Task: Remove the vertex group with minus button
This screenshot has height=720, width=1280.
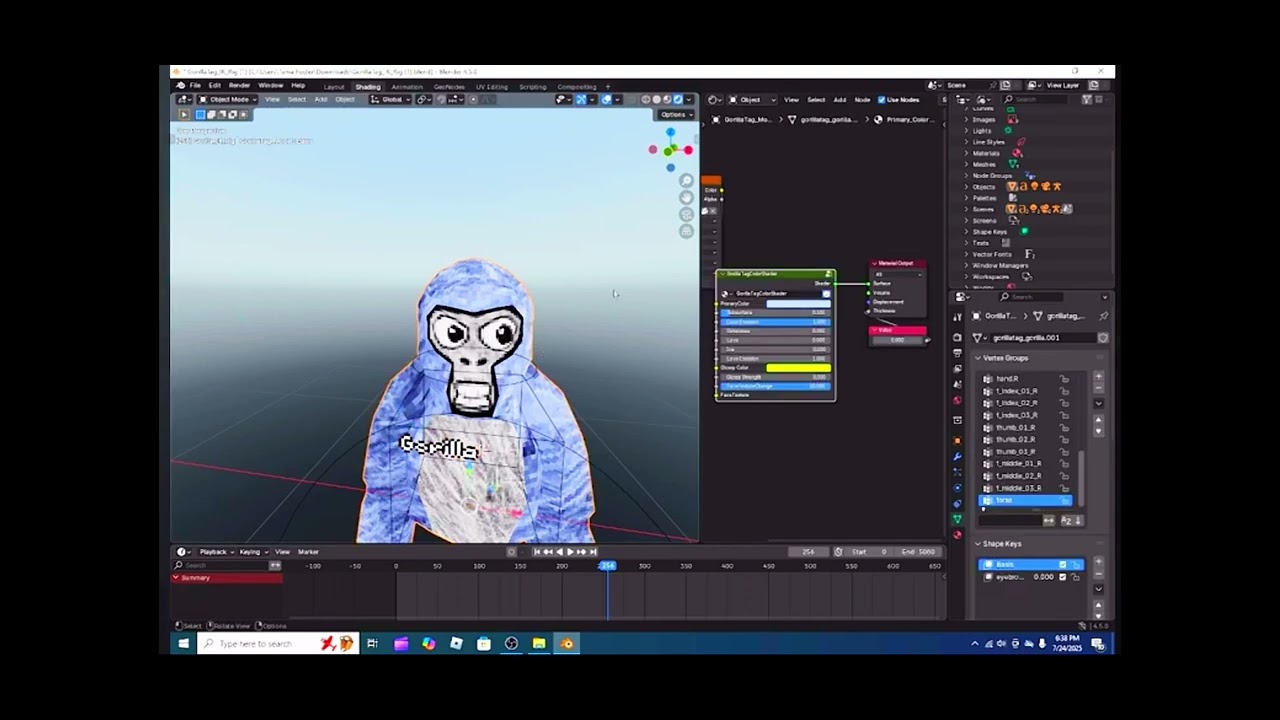Action: pos(1098,389)
